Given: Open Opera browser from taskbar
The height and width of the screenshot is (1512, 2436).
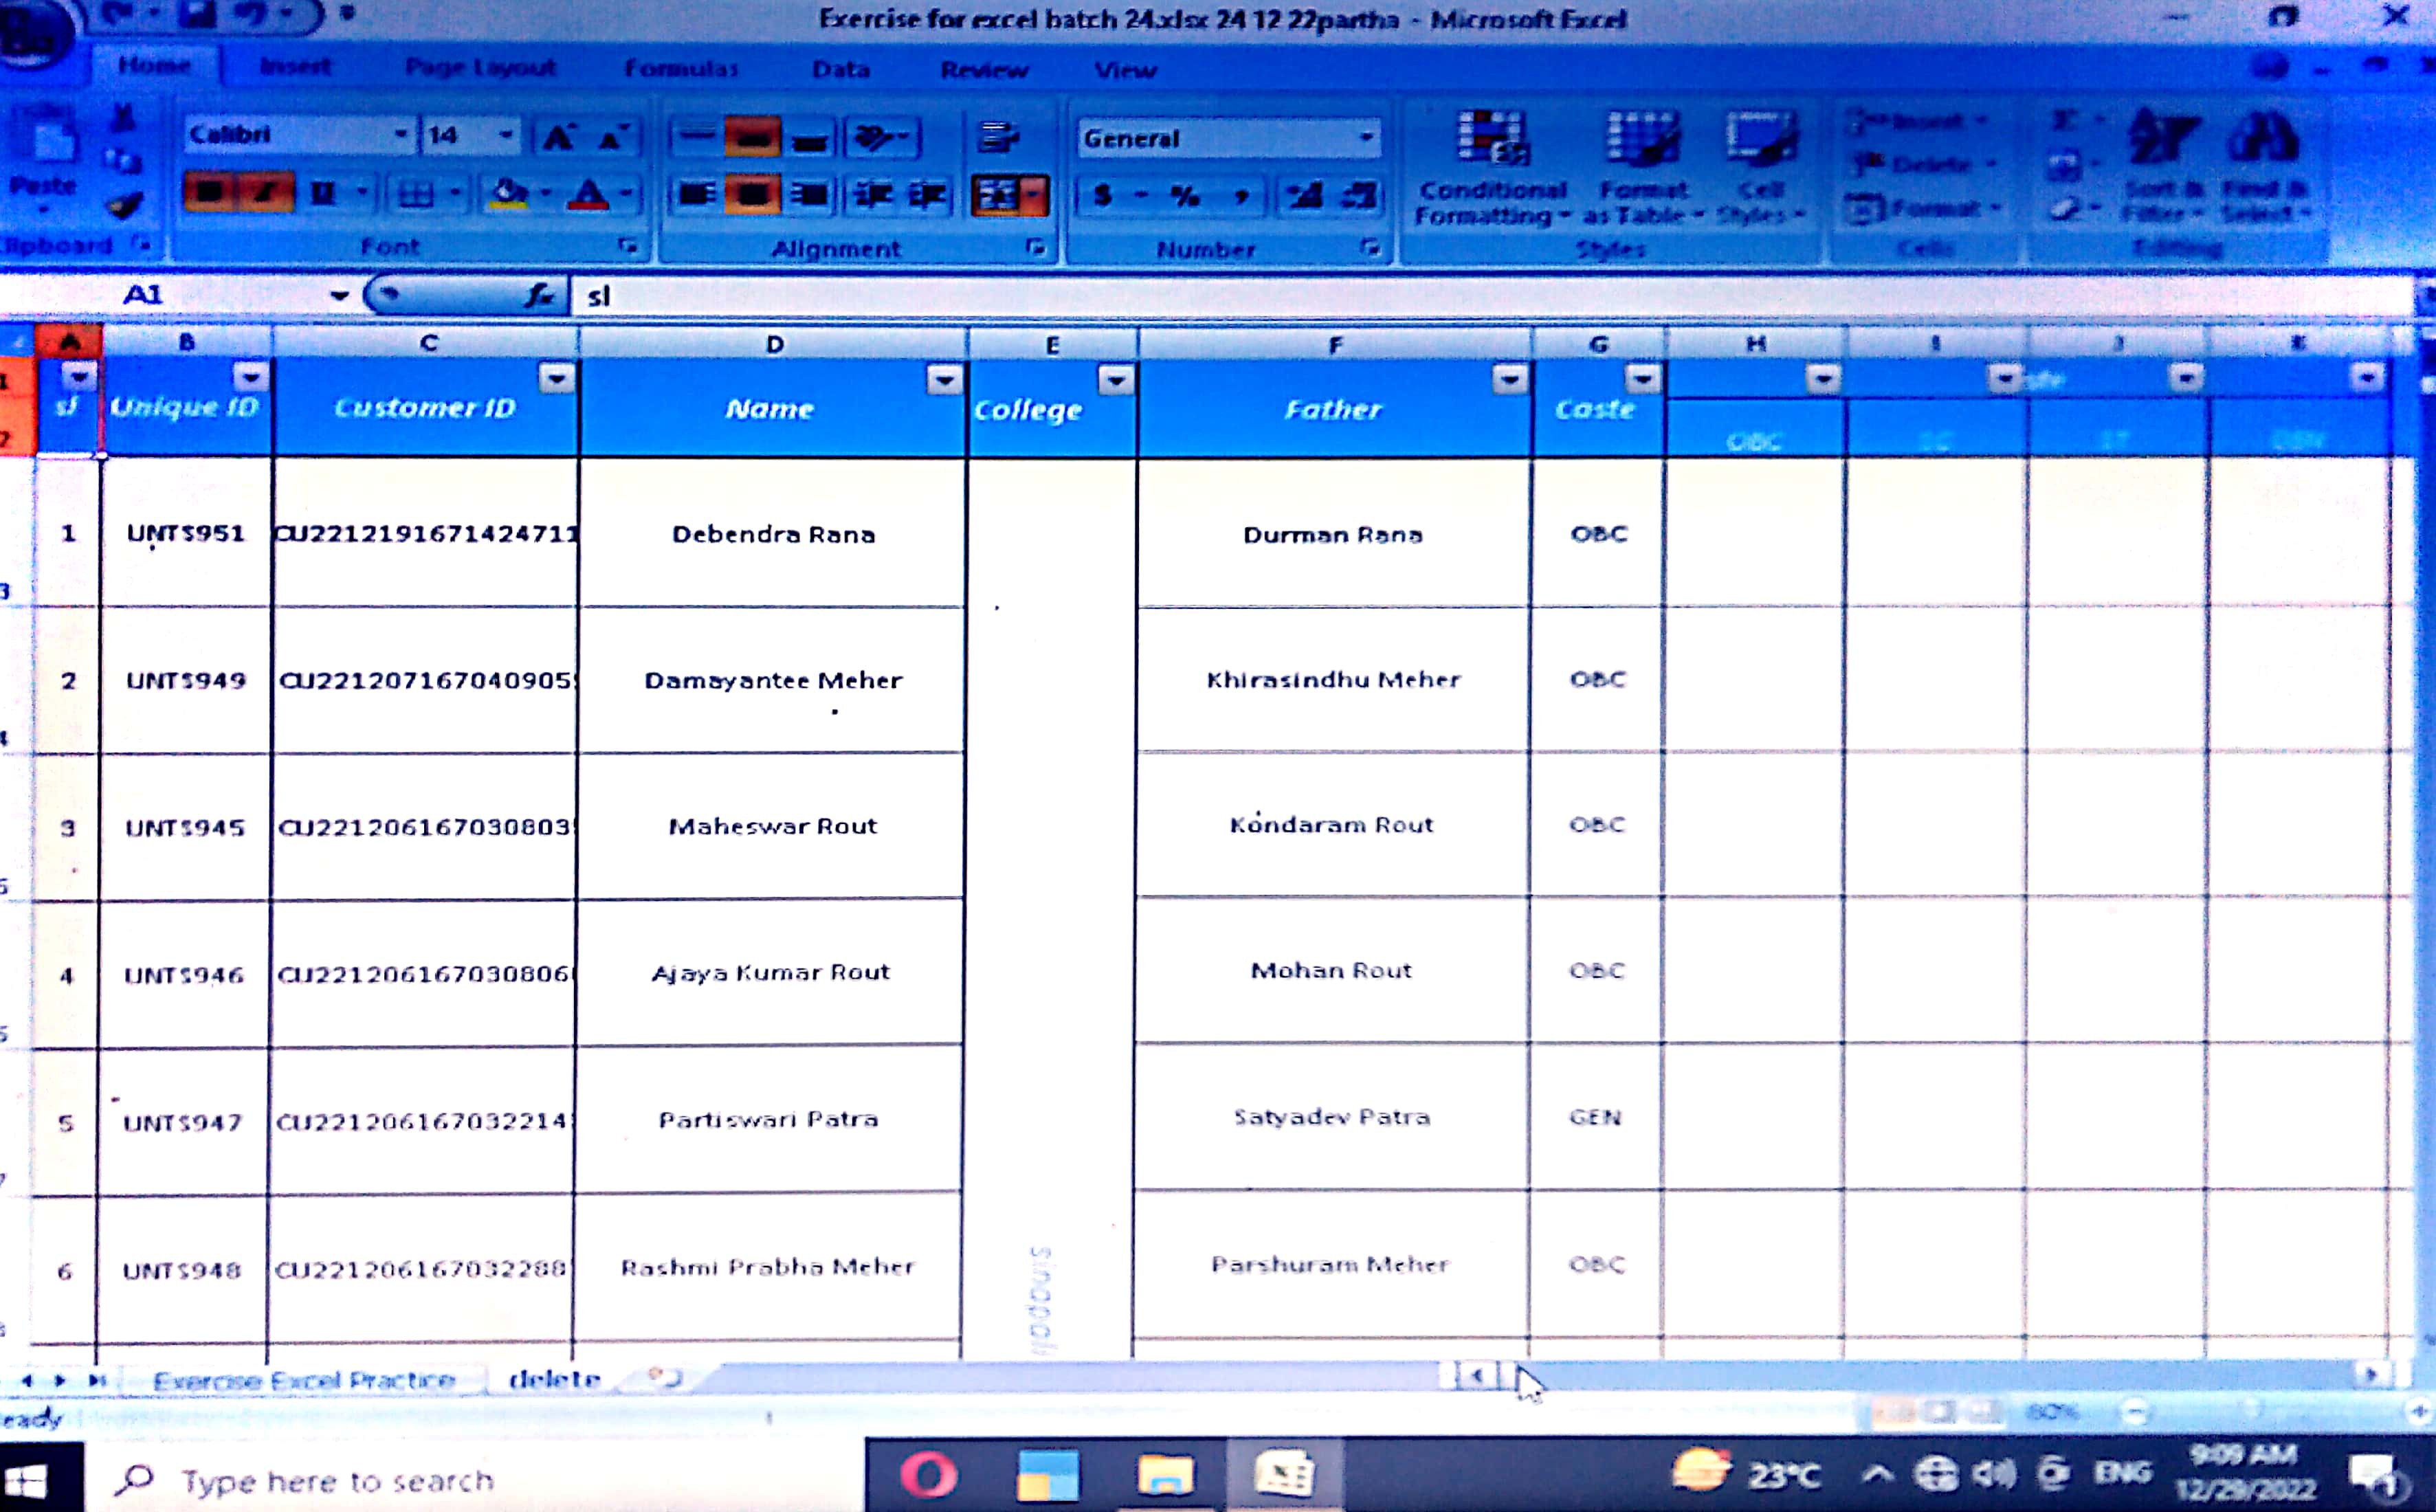Looking at the screenshot, I should pos(928,1476).
